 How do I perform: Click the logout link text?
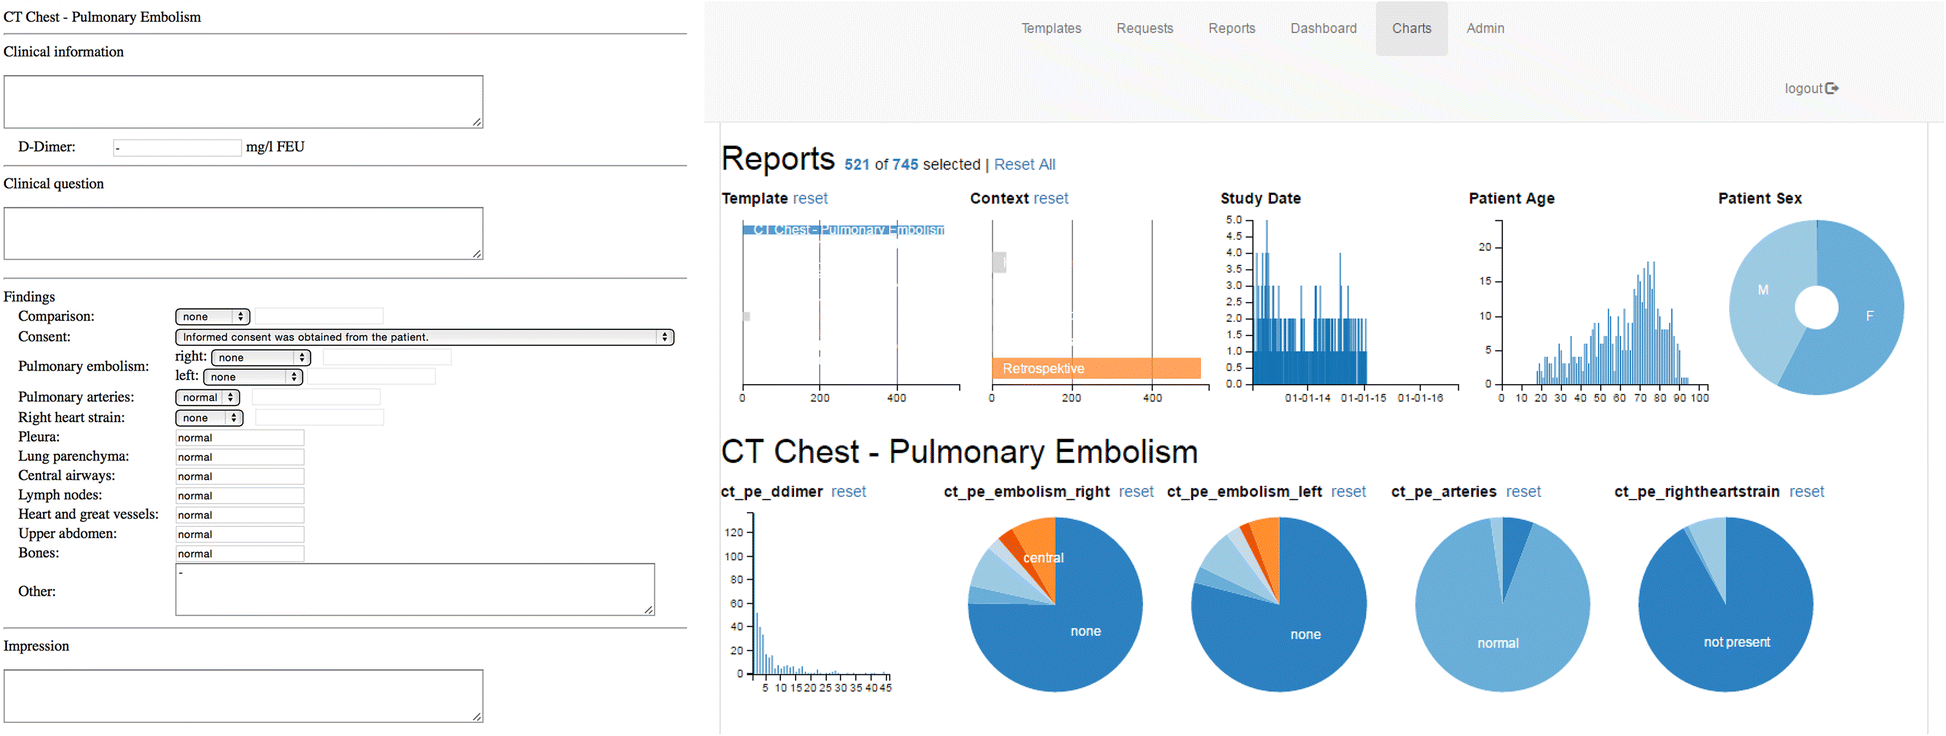1804,88
